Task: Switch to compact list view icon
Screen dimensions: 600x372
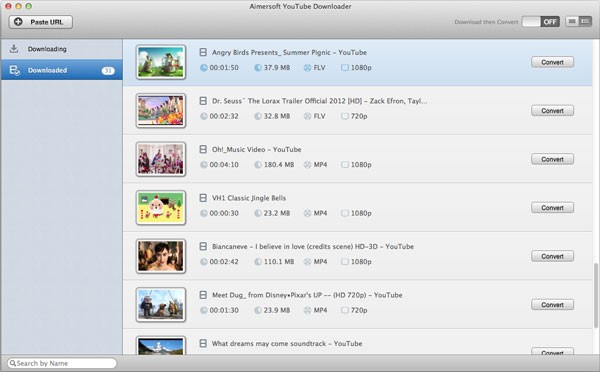Action: 572,21
